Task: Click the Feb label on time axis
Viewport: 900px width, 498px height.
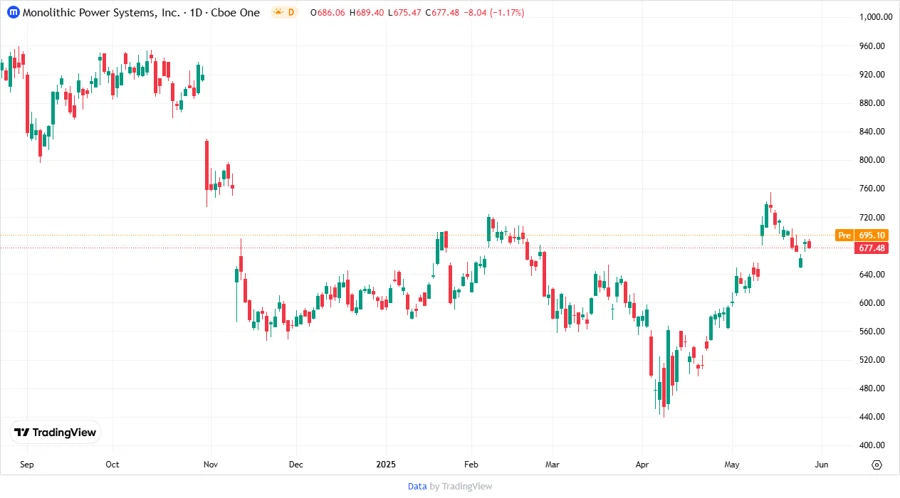Action: tap(471, 464)
